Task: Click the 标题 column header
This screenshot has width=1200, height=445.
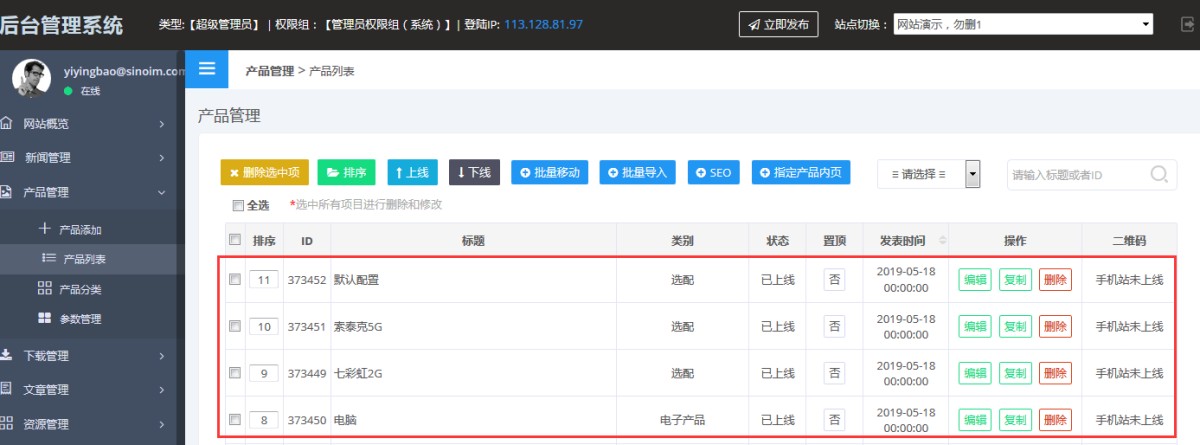Action: [473, 241]
